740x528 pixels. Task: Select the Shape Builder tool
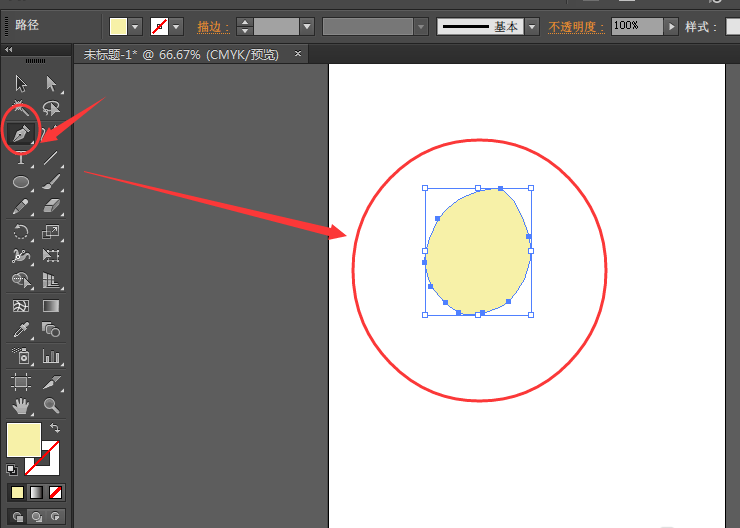click(x=21, y=280)
